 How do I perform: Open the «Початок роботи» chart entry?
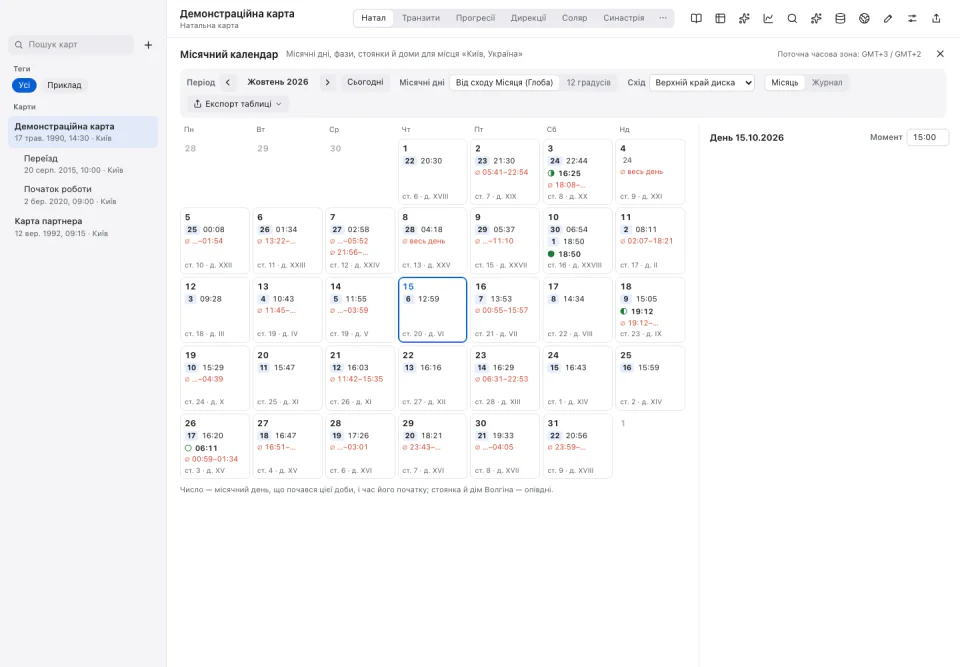pyautogui.click(x=83, y=195)
